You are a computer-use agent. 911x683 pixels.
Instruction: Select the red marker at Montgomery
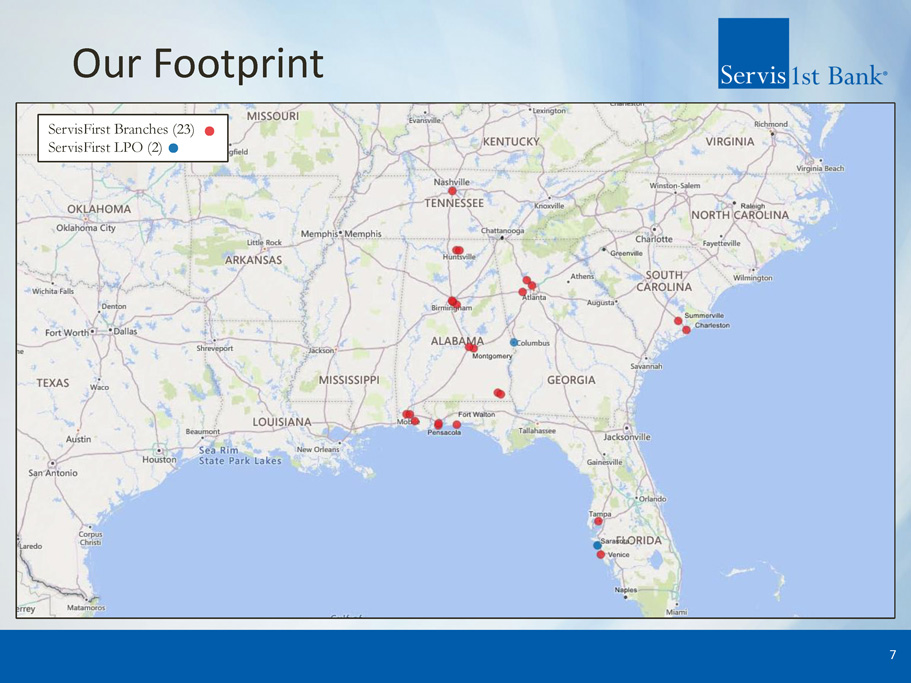[471, 347]
